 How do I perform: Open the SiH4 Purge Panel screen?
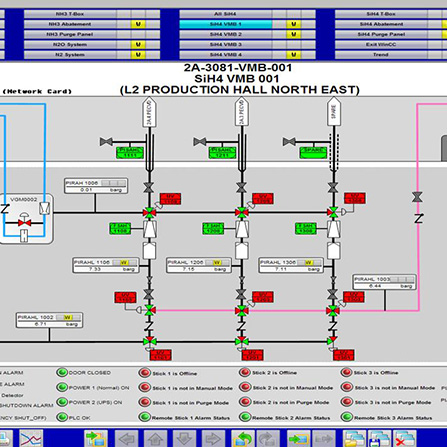coord(381,34)
